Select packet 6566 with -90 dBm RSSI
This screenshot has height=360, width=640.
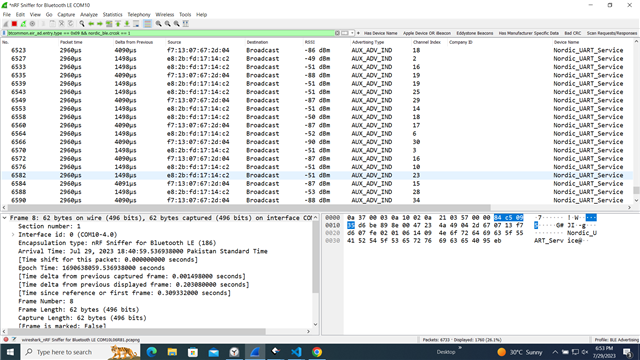click(x=317, y=142)
